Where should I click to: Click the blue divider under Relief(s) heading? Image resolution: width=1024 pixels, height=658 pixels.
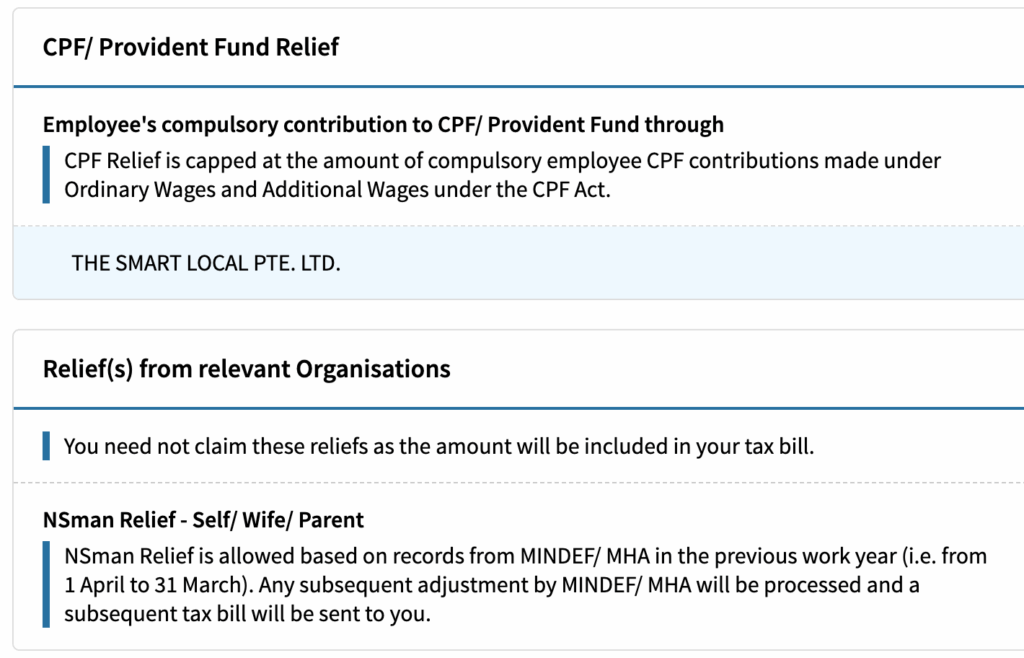tap(519, 408)
